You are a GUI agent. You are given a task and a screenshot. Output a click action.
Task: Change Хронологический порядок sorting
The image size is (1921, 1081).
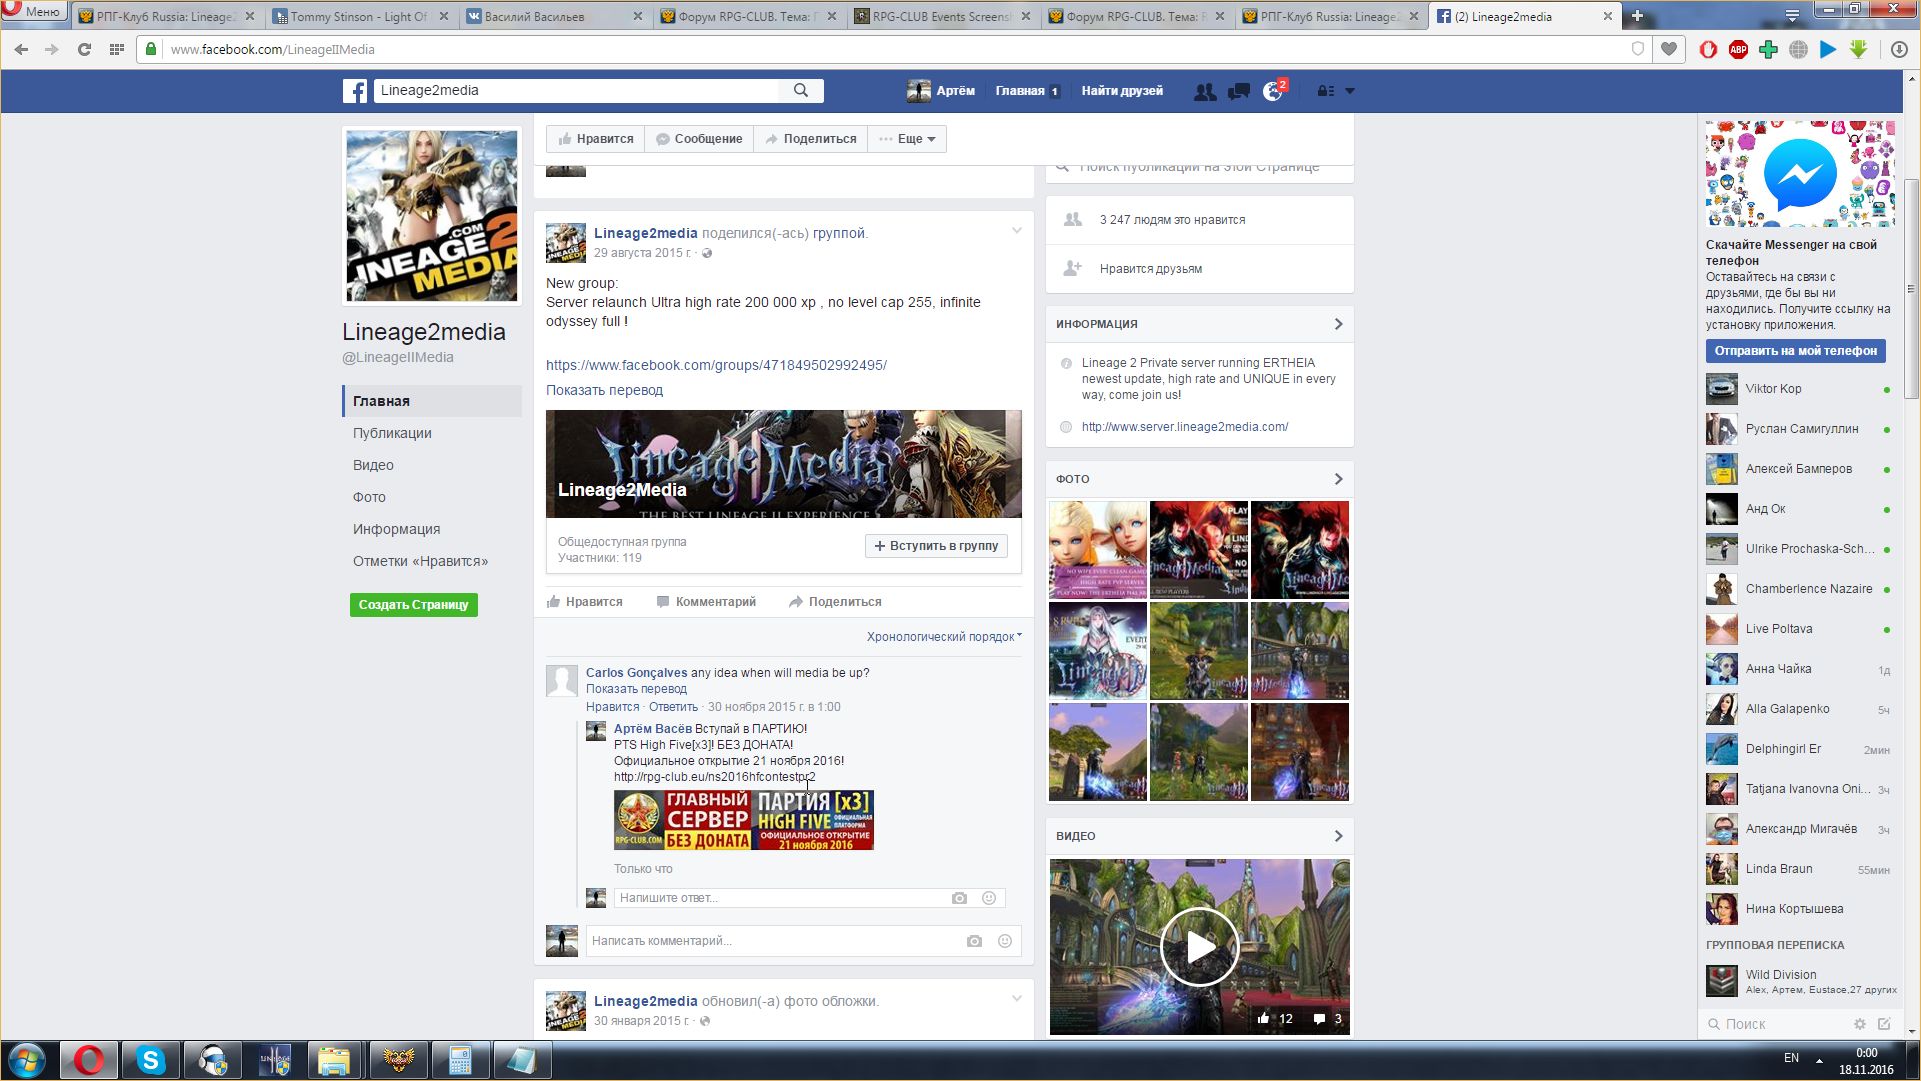coord(944,637)
